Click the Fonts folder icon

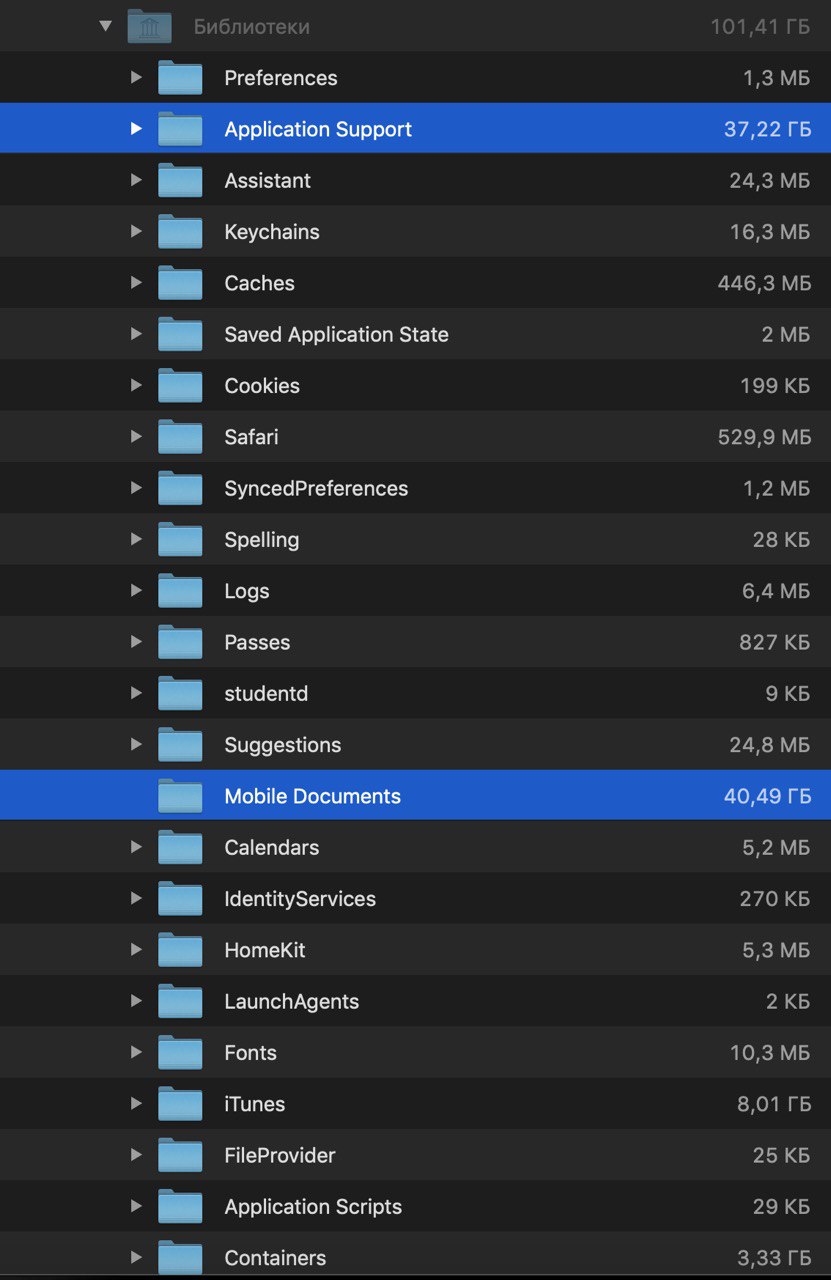[180, 1052]
